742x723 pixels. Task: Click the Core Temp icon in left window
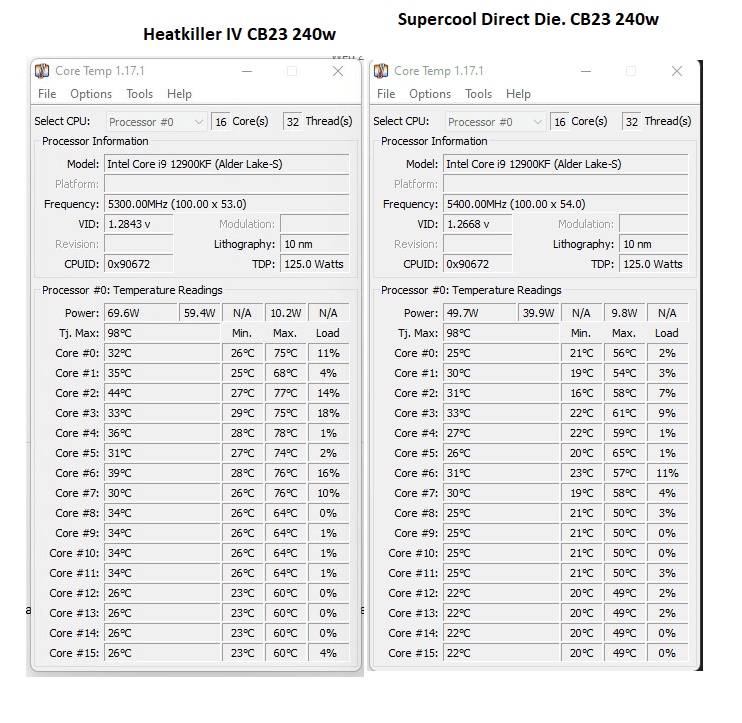pos(42,71)
